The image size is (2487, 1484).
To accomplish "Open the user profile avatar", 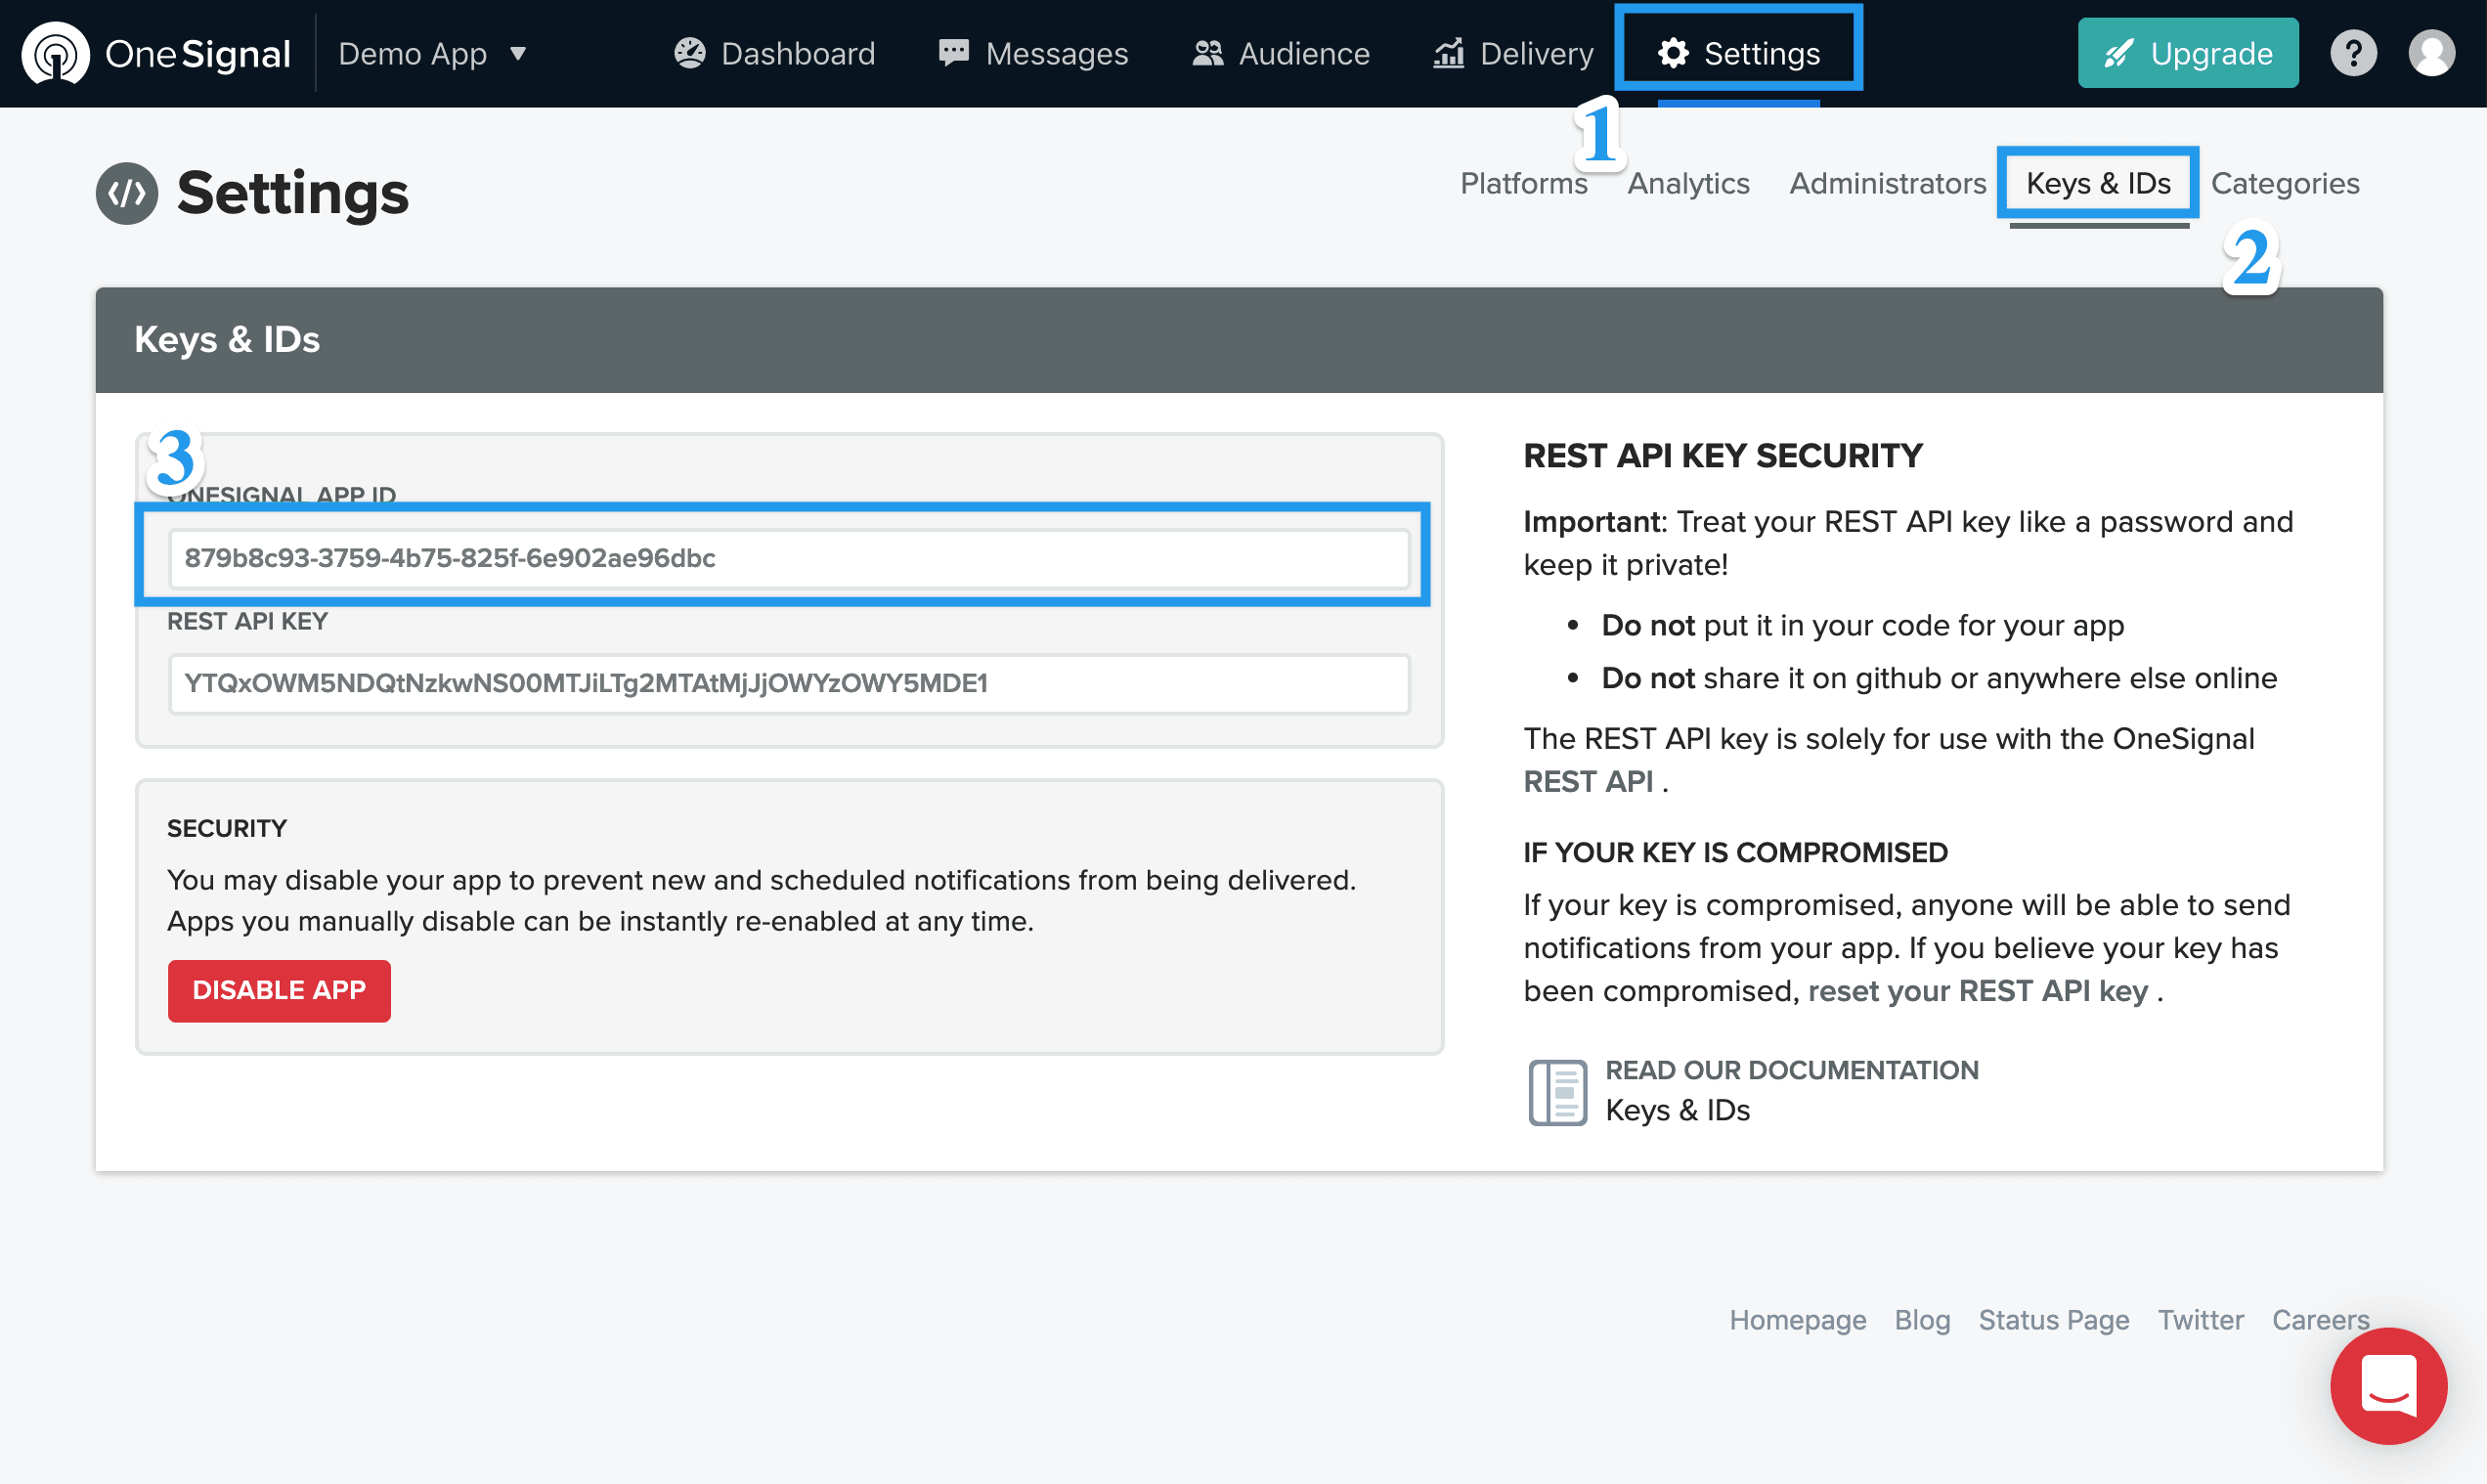I will 2431,53.
